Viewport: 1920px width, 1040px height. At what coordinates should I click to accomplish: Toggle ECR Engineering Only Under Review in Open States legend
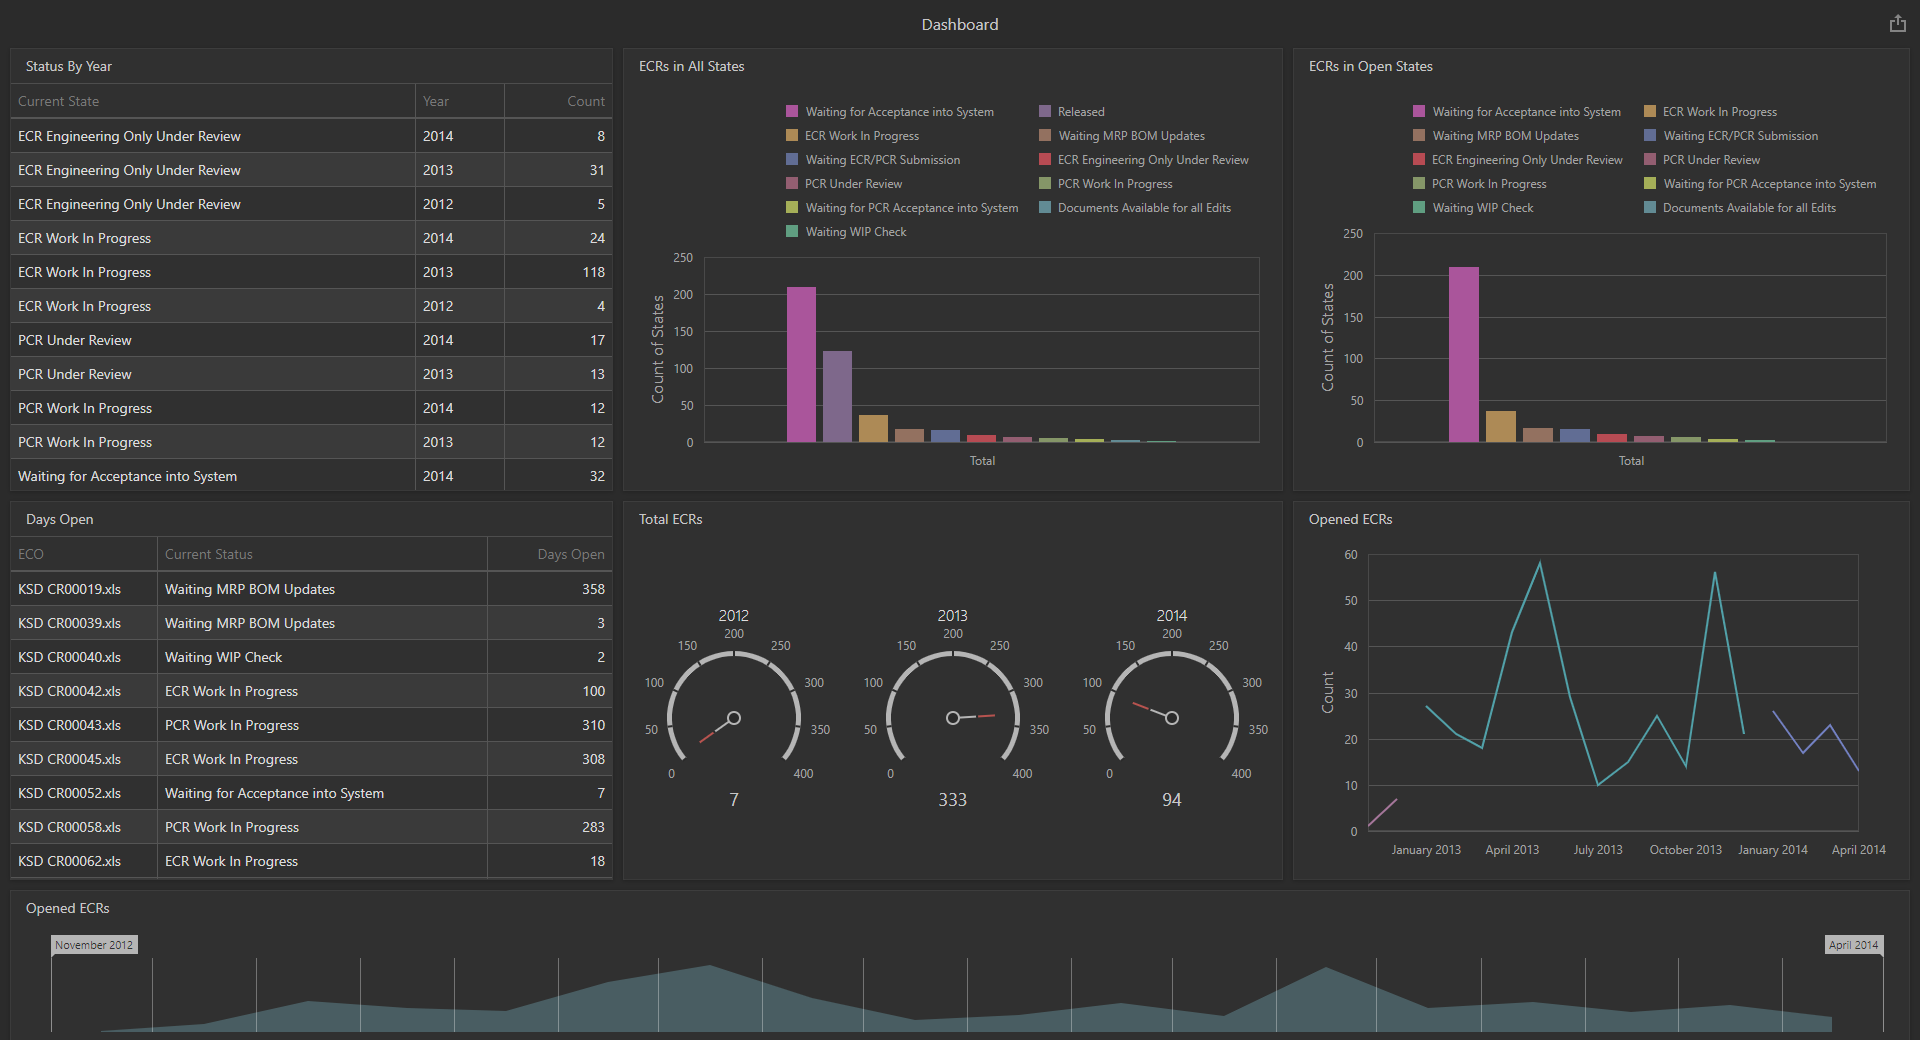(1518, 159)
